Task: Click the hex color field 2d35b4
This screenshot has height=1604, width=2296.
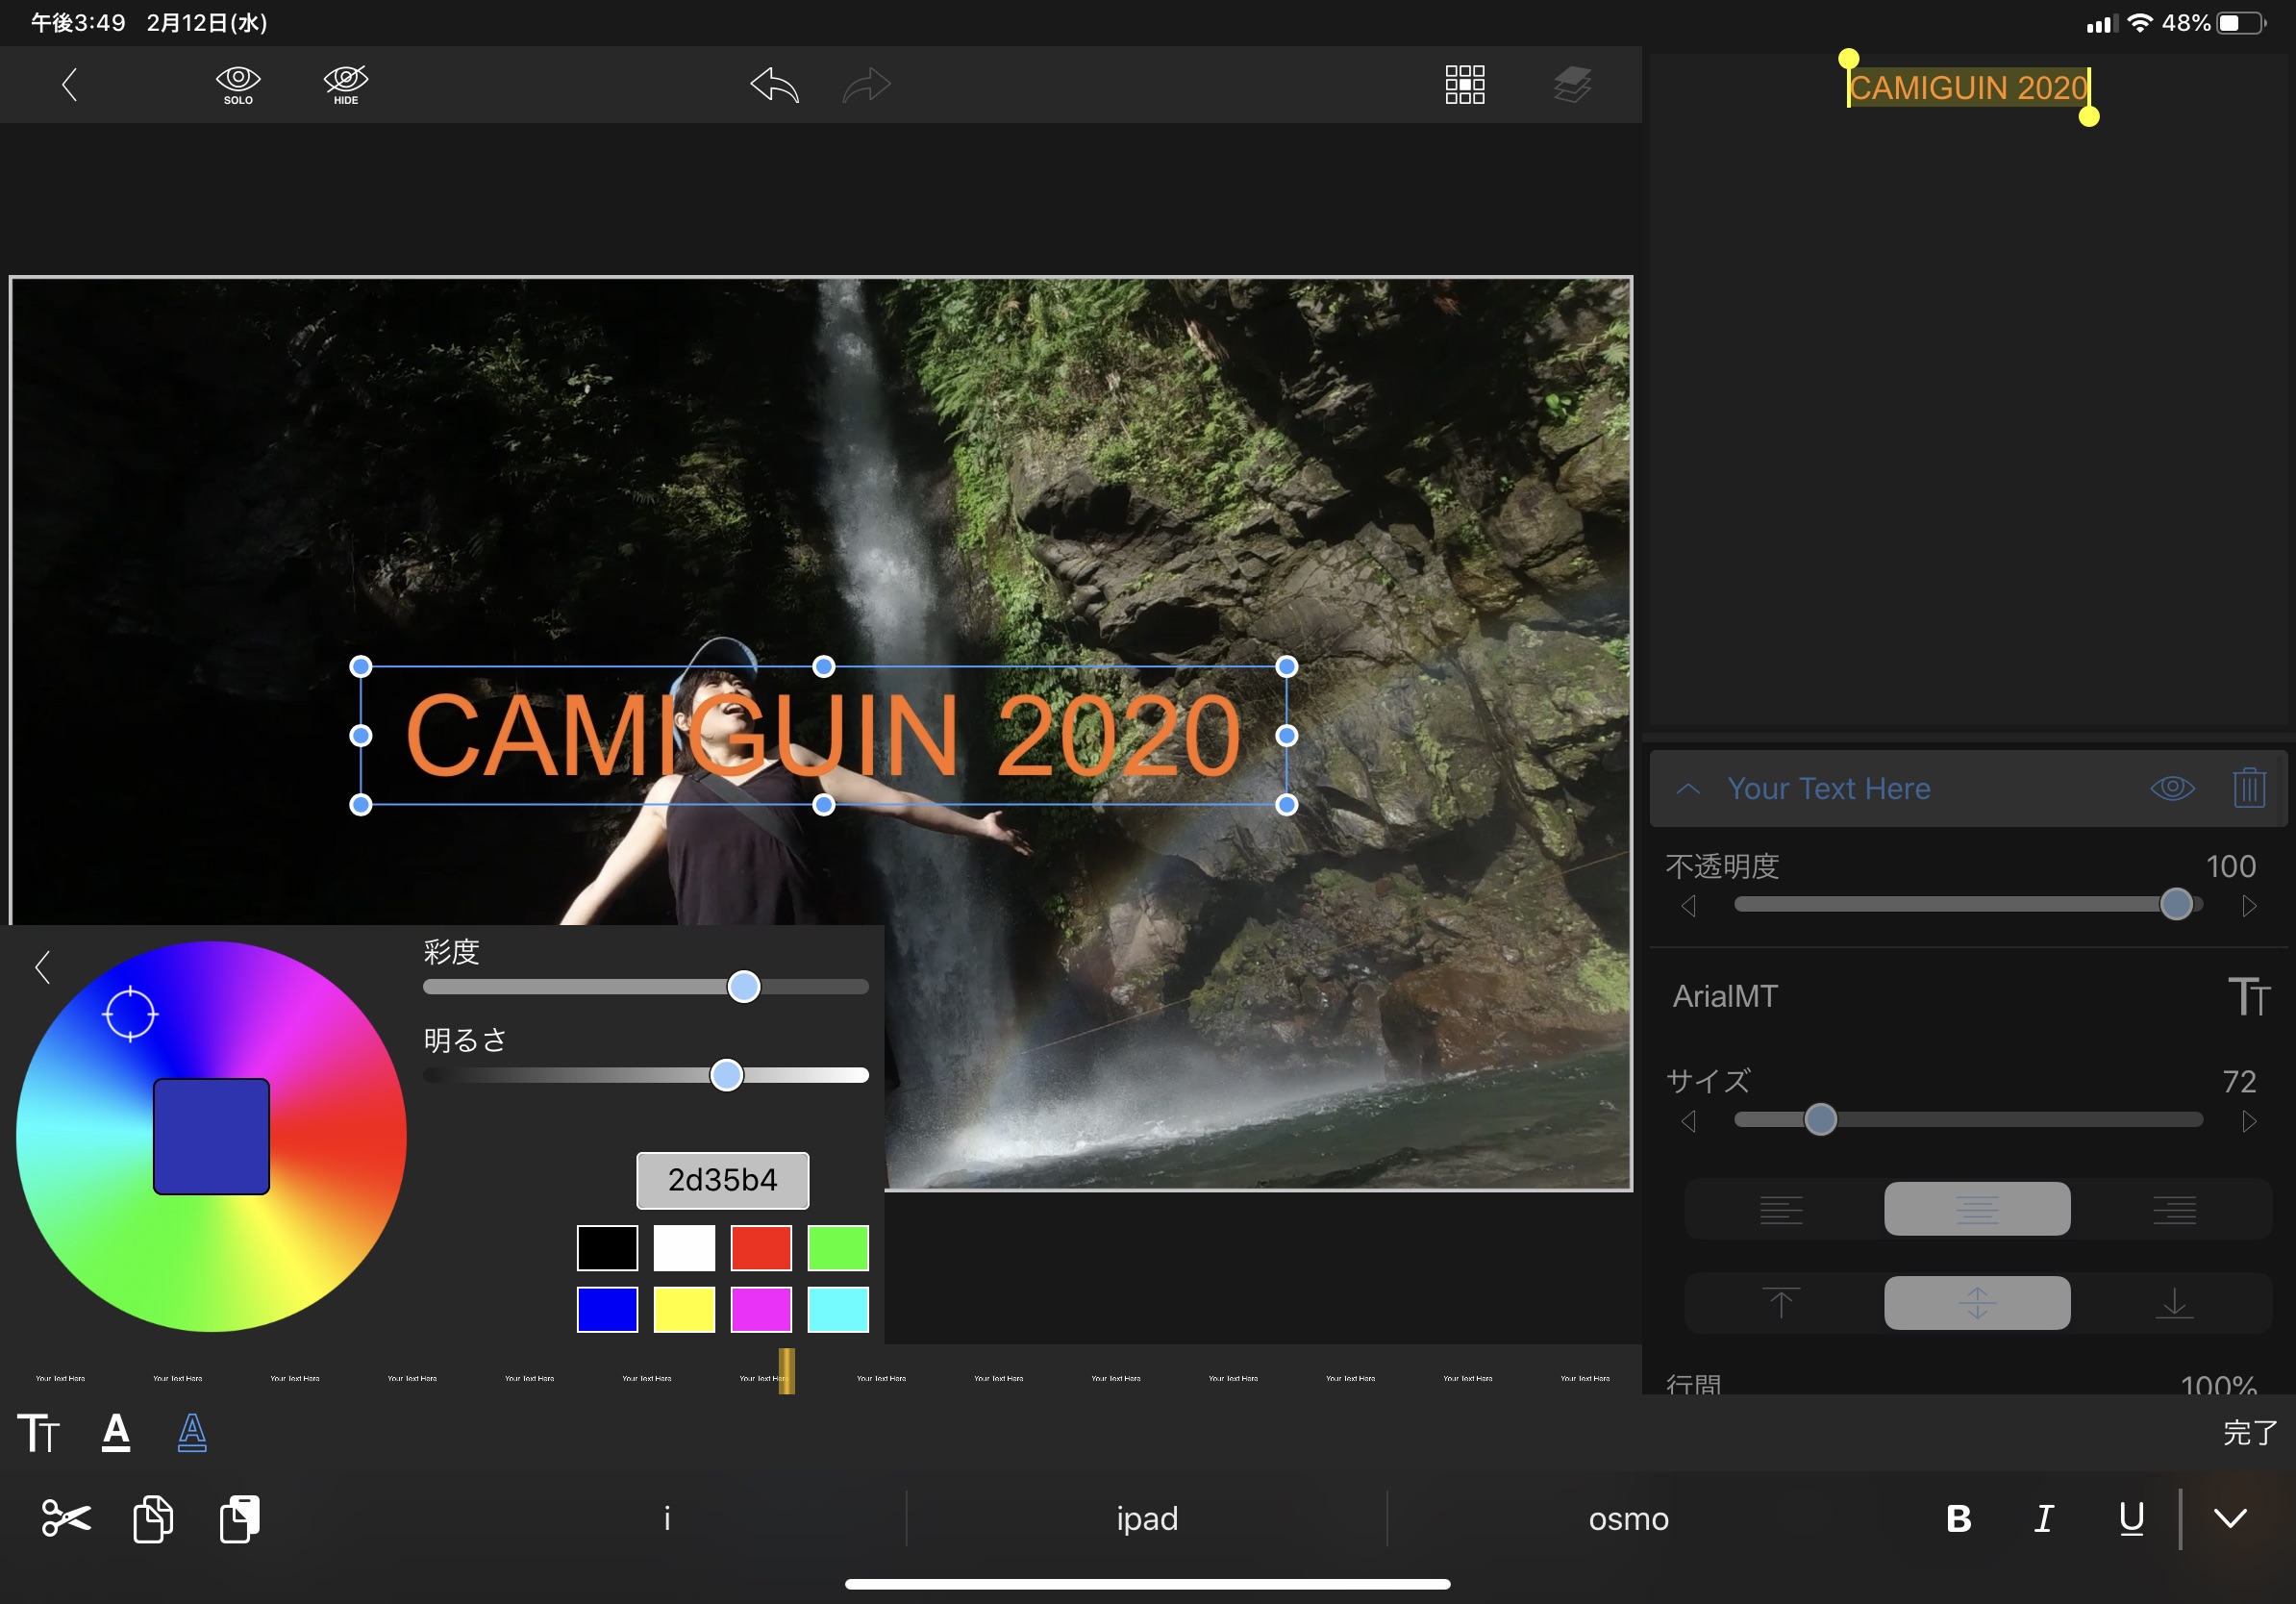Action: click(722, 1180)
